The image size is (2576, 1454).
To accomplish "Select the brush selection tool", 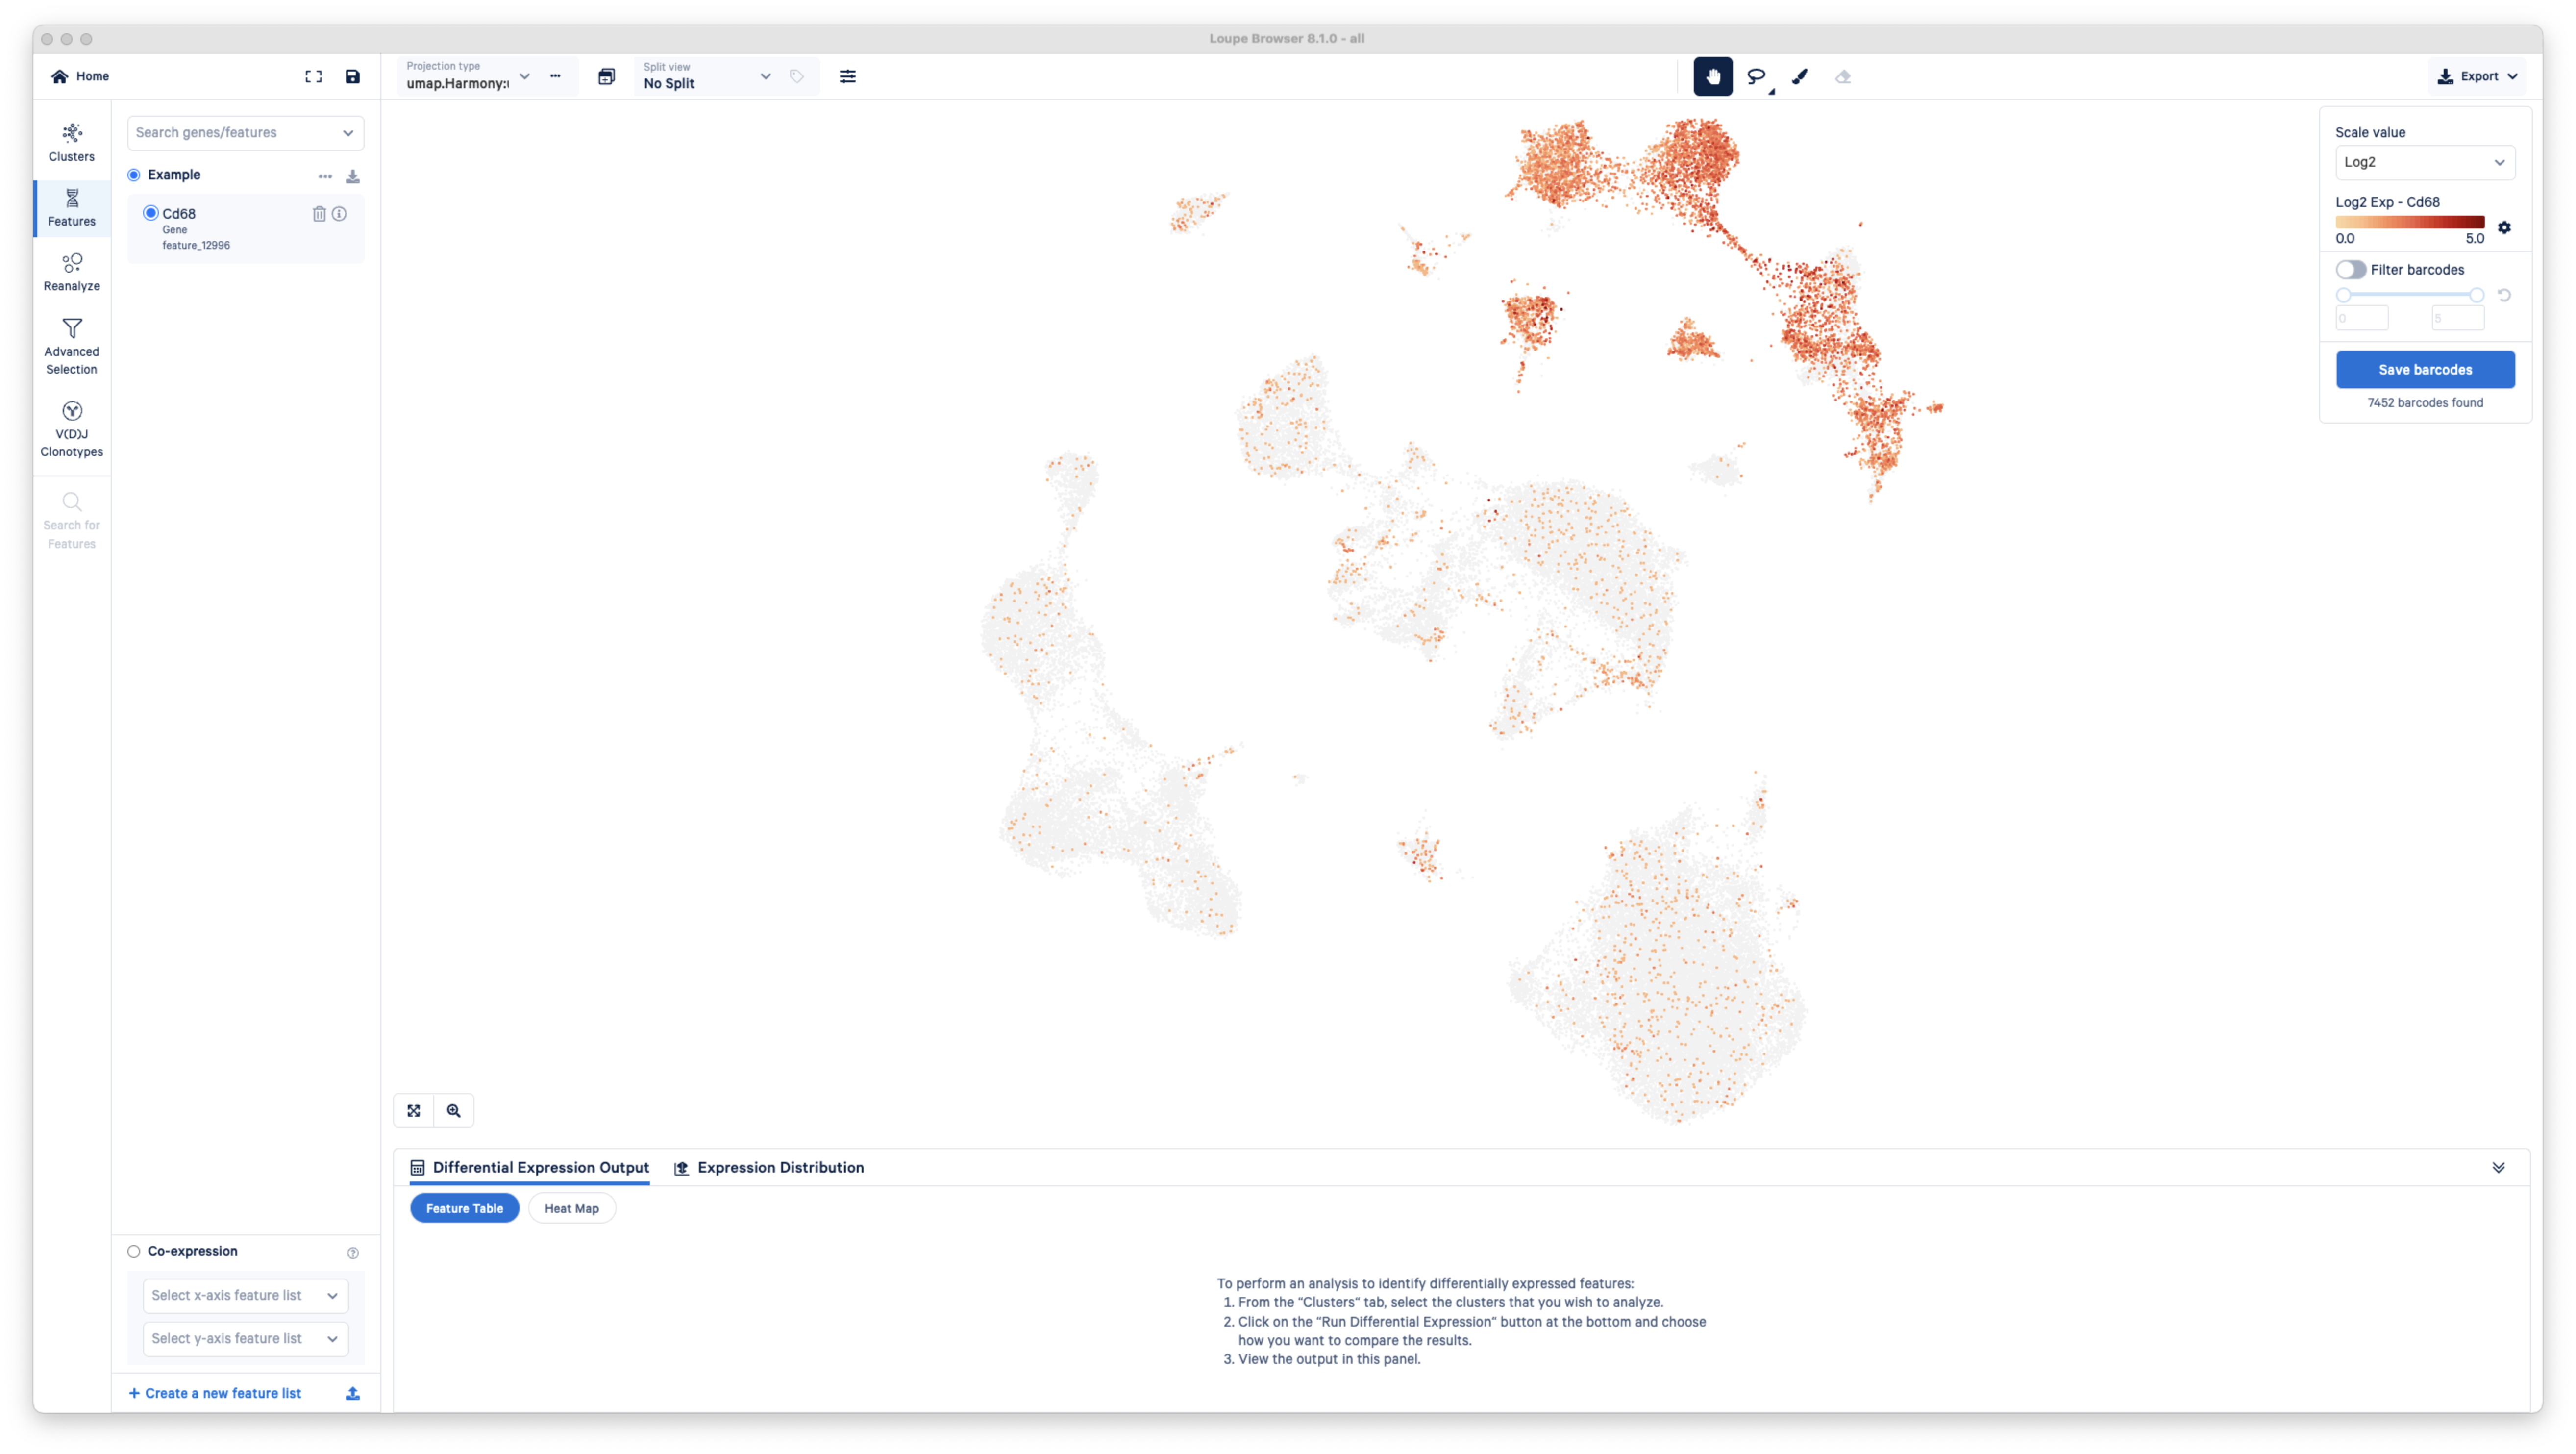I will click(1800, 76).
